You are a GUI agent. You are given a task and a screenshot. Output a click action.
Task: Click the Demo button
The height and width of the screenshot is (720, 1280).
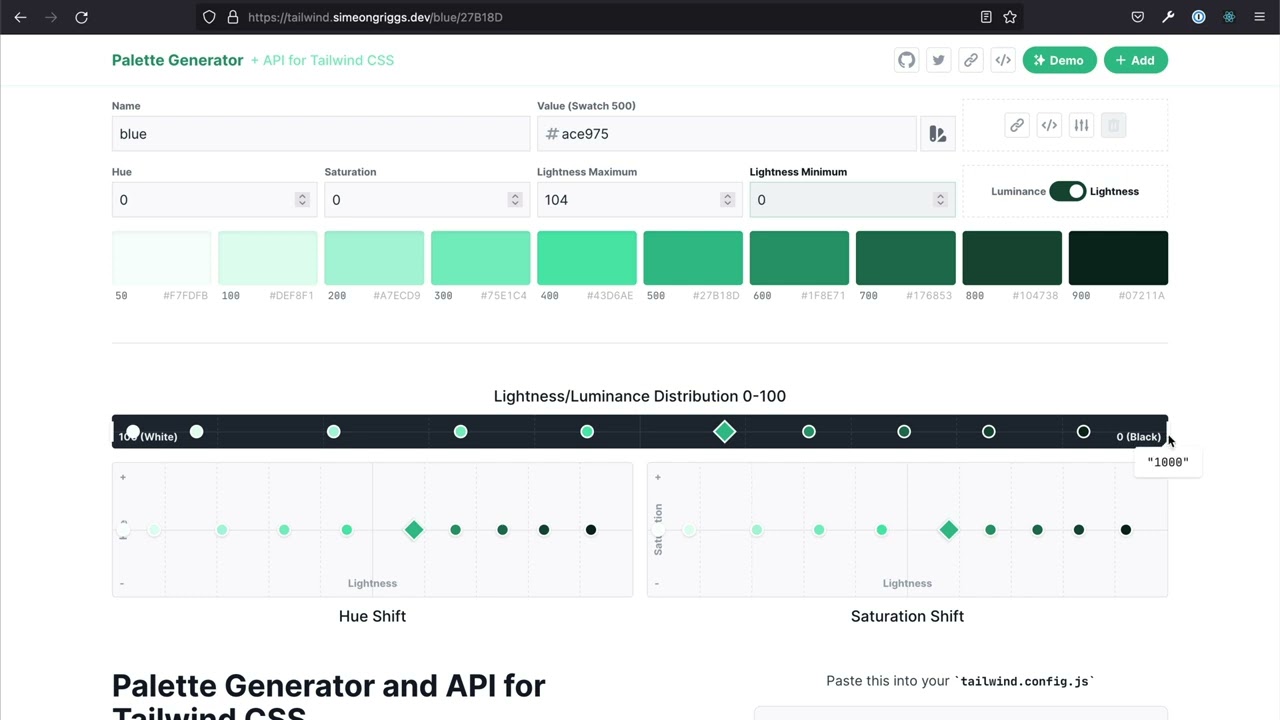coord(1059,60)
